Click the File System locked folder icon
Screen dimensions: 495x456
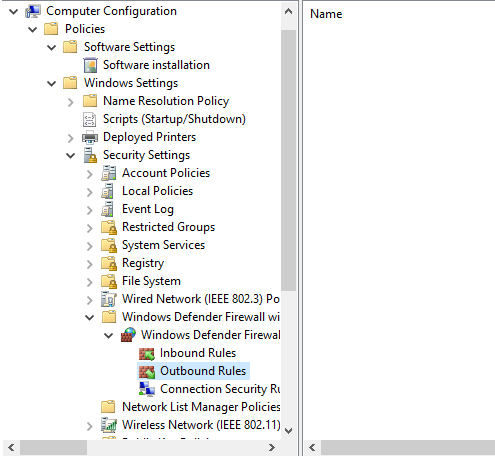click(109, 281)
